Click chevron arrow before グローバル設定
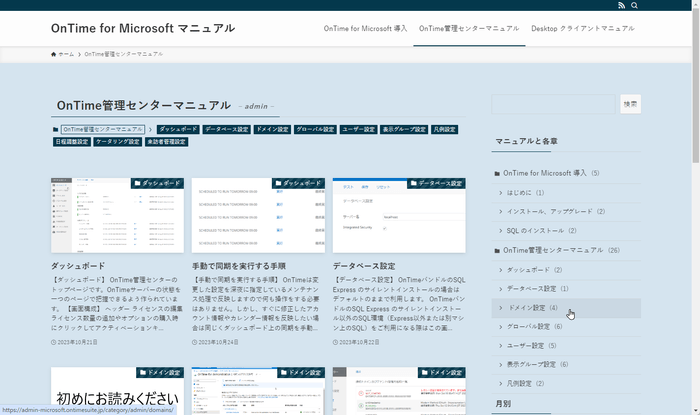Viewport: 700px width, 415px height. coord(500,327)
